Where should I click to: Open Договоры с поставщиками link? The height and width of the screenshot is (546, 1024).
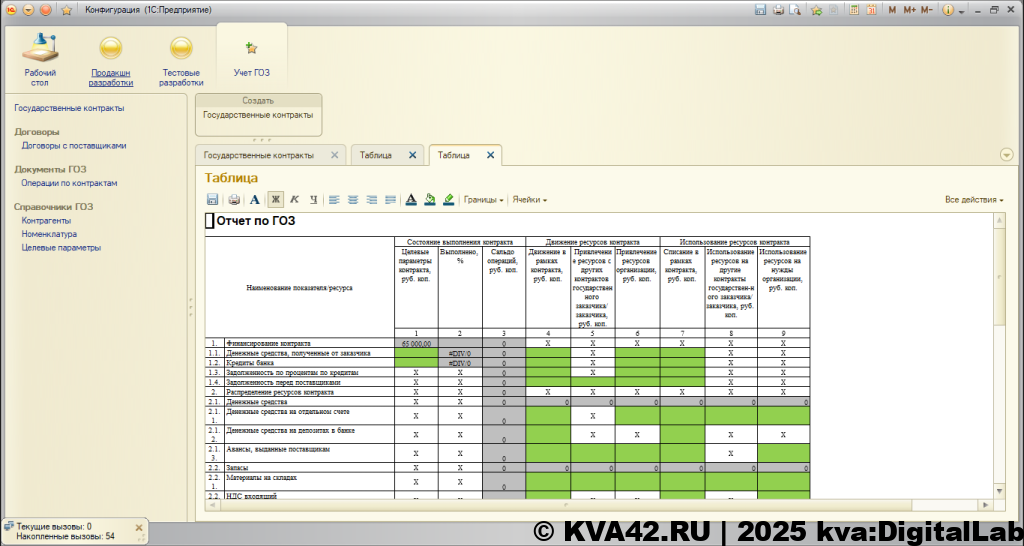click(74, 145)
